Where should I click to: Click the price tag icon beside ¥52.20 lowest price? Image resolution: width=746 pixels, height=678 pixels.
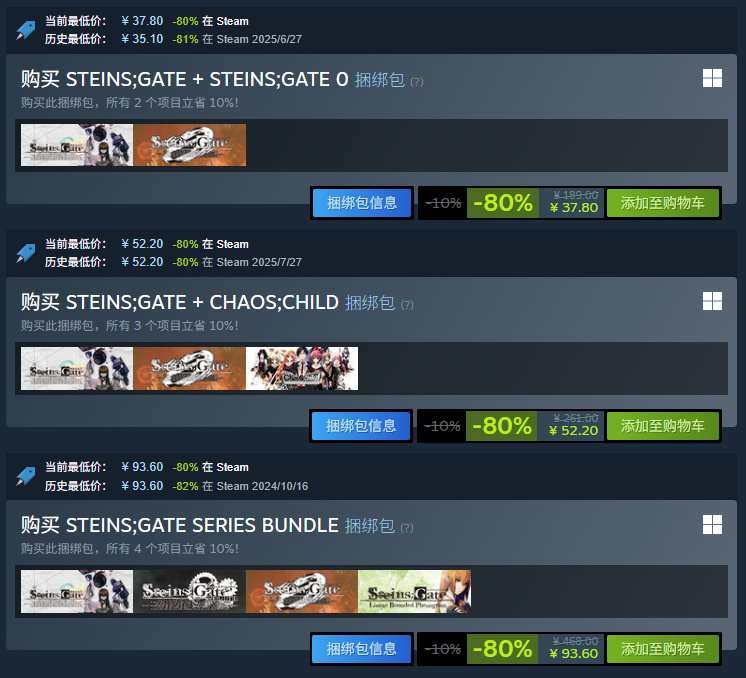(x=26, y=253)
